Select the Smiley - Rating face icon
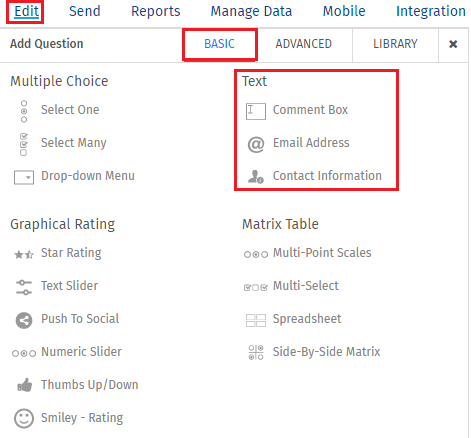Screen dimensions: 471x438 24,418
